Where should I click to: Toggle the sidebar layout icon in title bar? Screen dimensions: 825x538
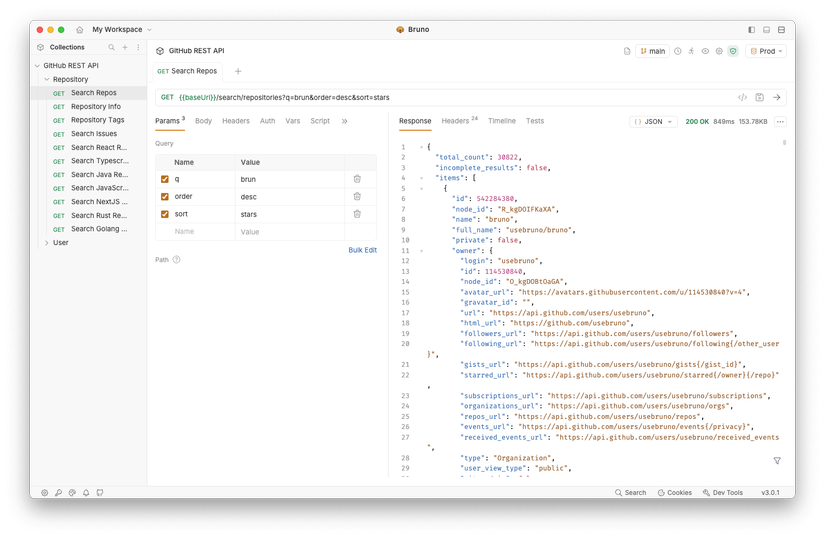751,30
